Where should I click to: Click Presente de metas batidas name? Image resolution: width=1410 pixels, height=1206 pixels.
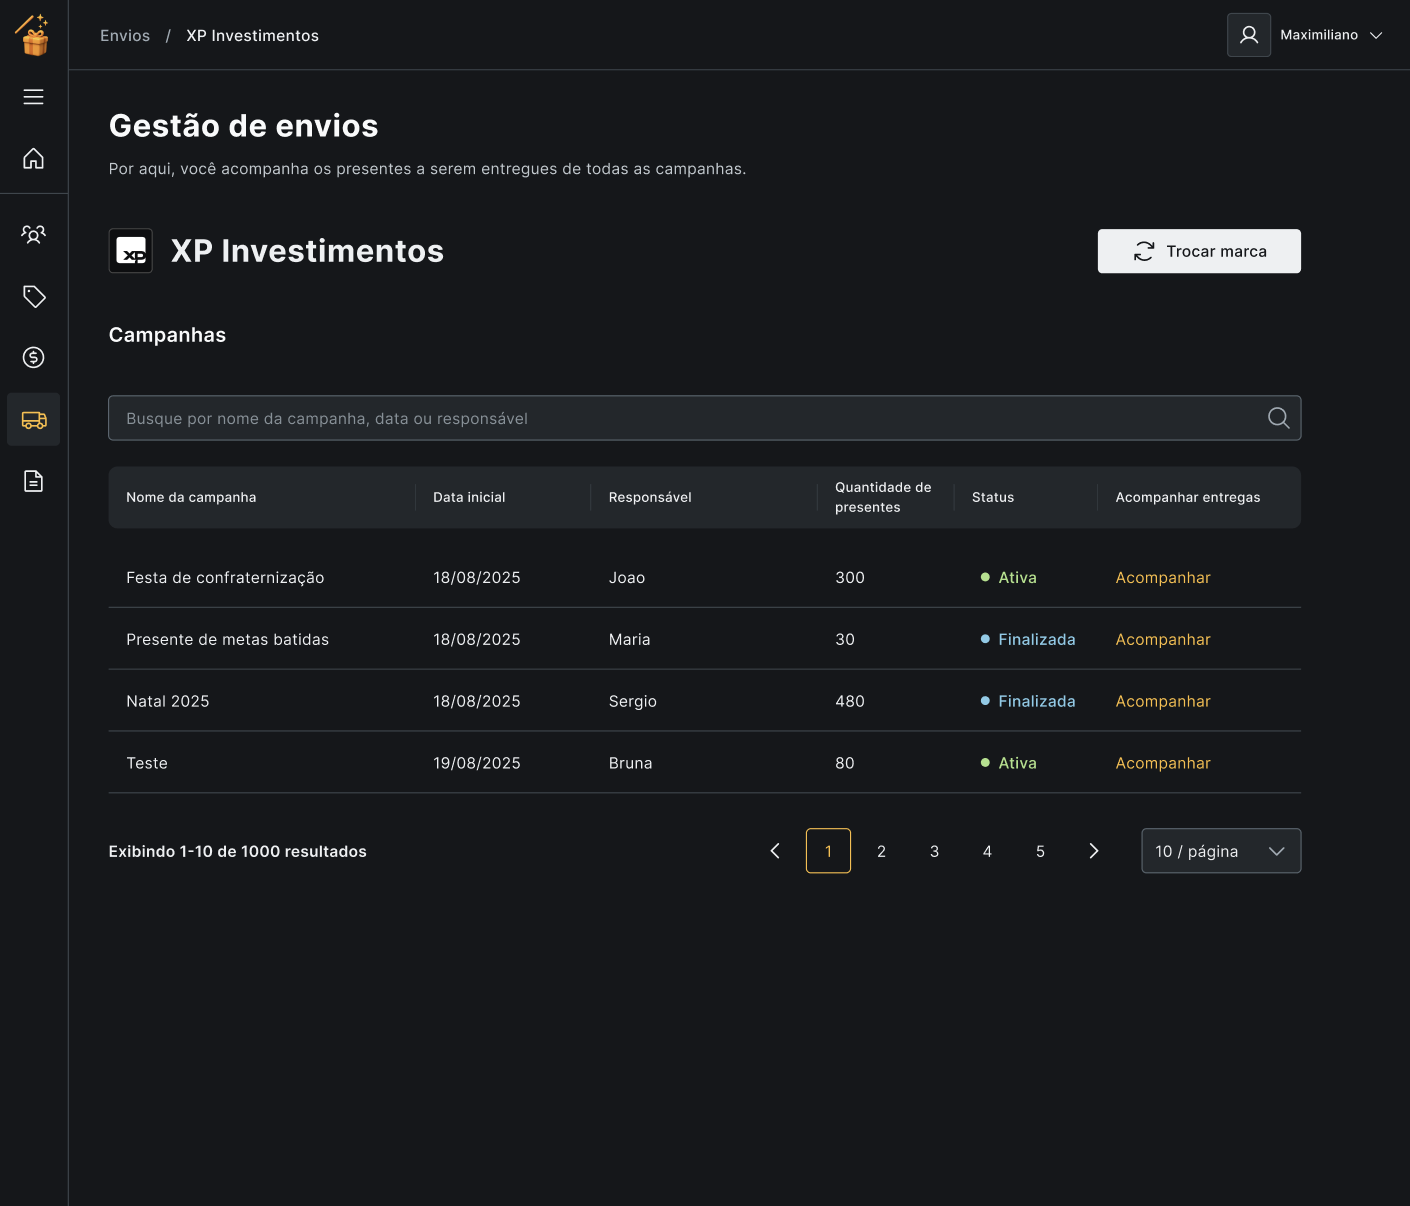pos(227,639)
